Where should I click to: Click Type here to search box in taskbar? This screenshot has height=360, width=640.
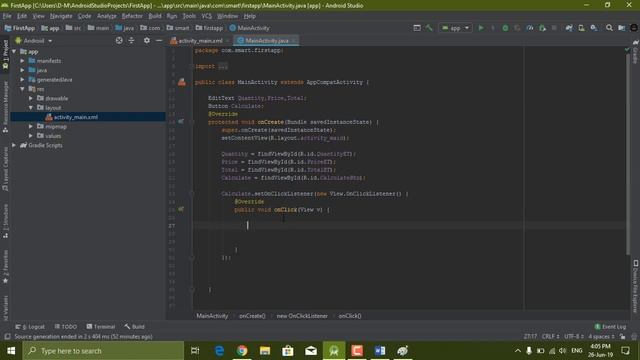tap(103, 351)
